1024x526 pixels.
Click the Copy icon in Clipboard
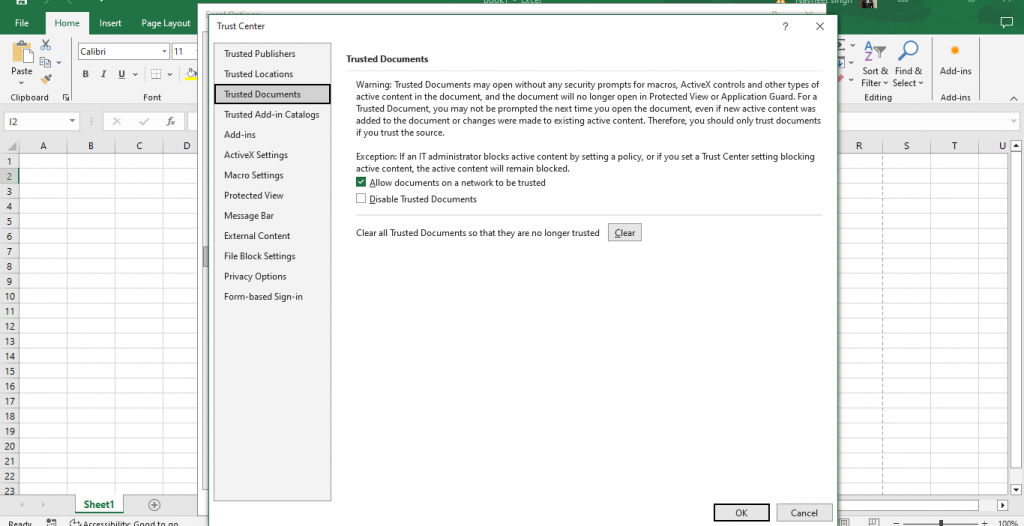pyautogui.click(x=46, y=62)
